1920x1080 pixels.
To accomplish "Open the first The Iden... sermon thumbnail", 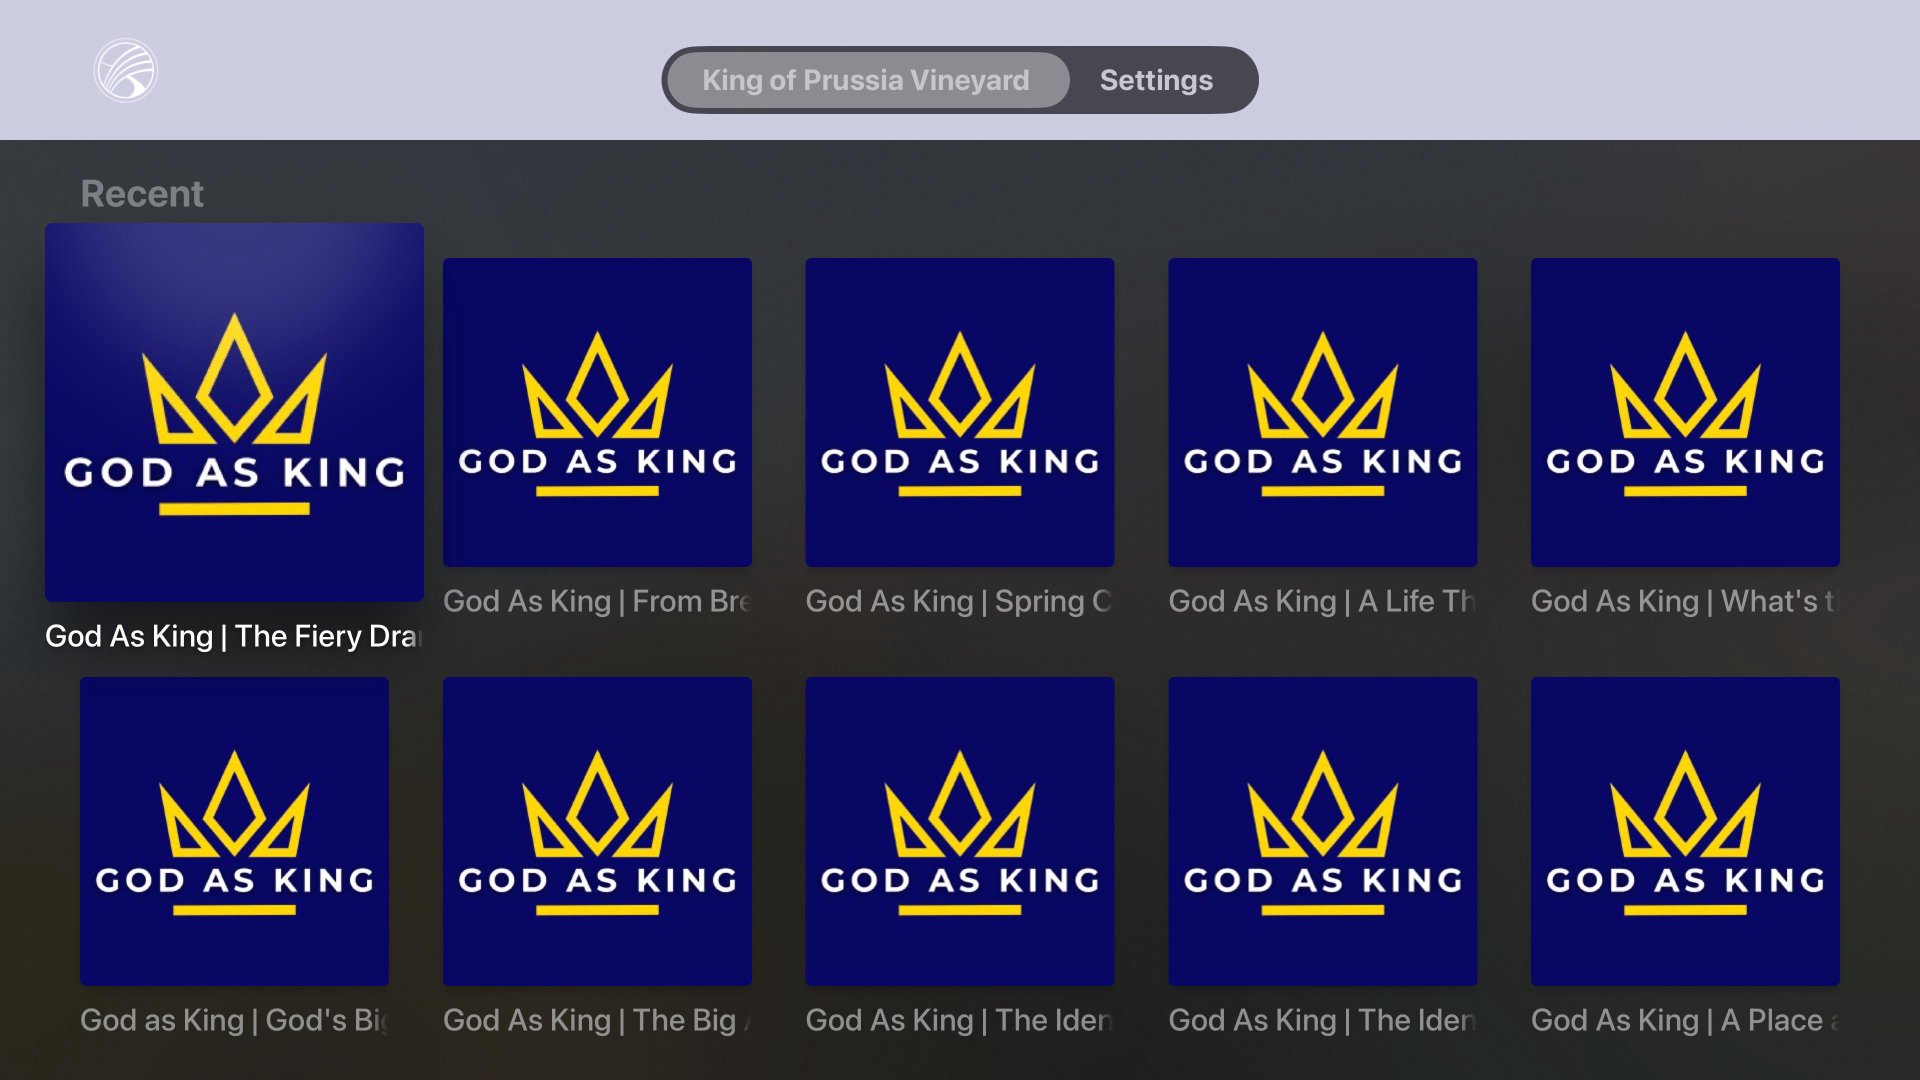I will pyautogui.click(x=960, y=831).
